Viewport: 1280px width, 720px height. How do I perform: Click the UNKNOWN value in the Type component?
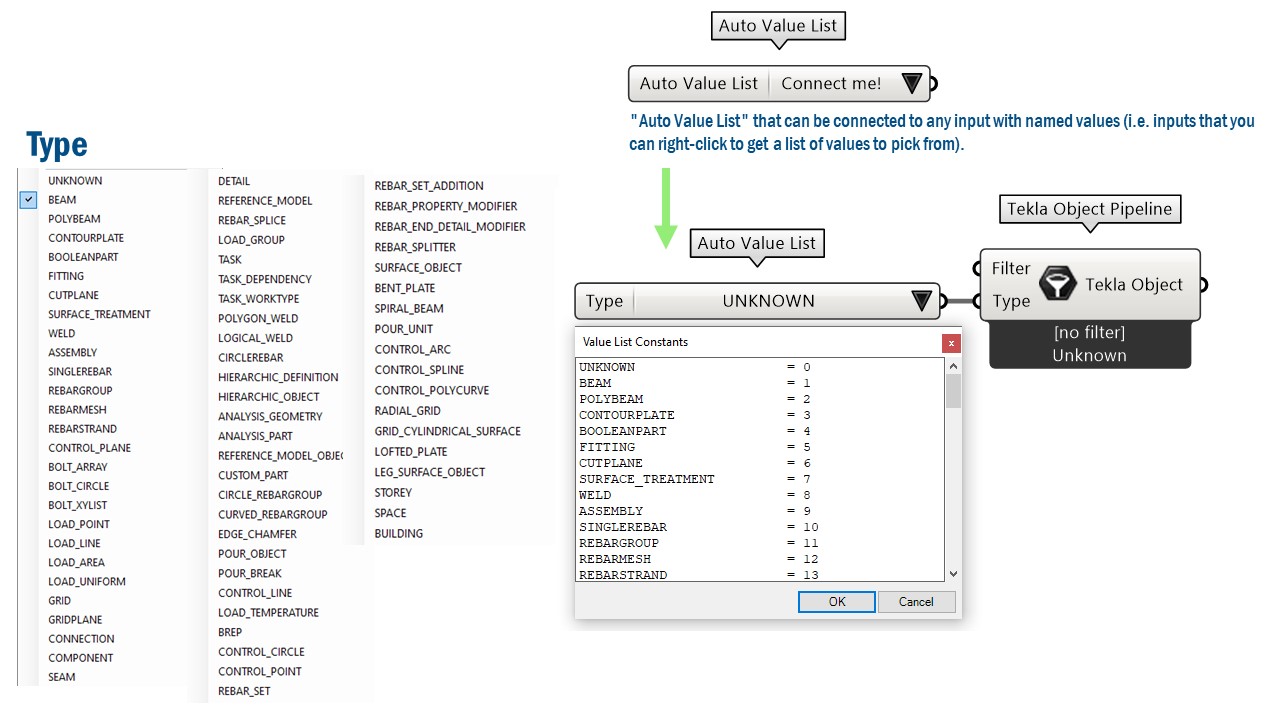[x=768, y=301]
